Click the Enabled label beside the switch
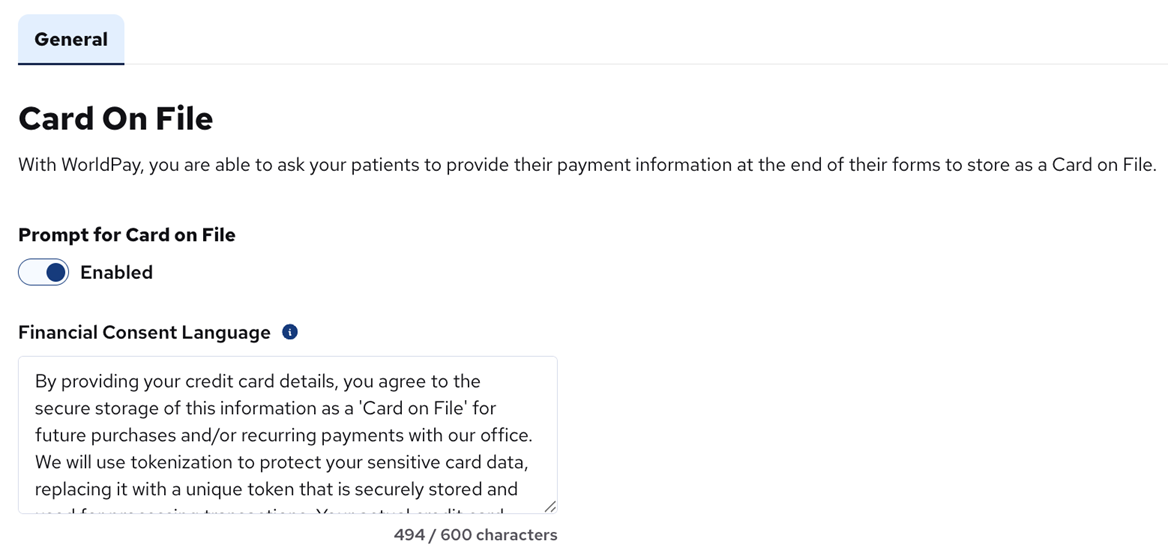The image size is (1168, 556). point(116,272)
